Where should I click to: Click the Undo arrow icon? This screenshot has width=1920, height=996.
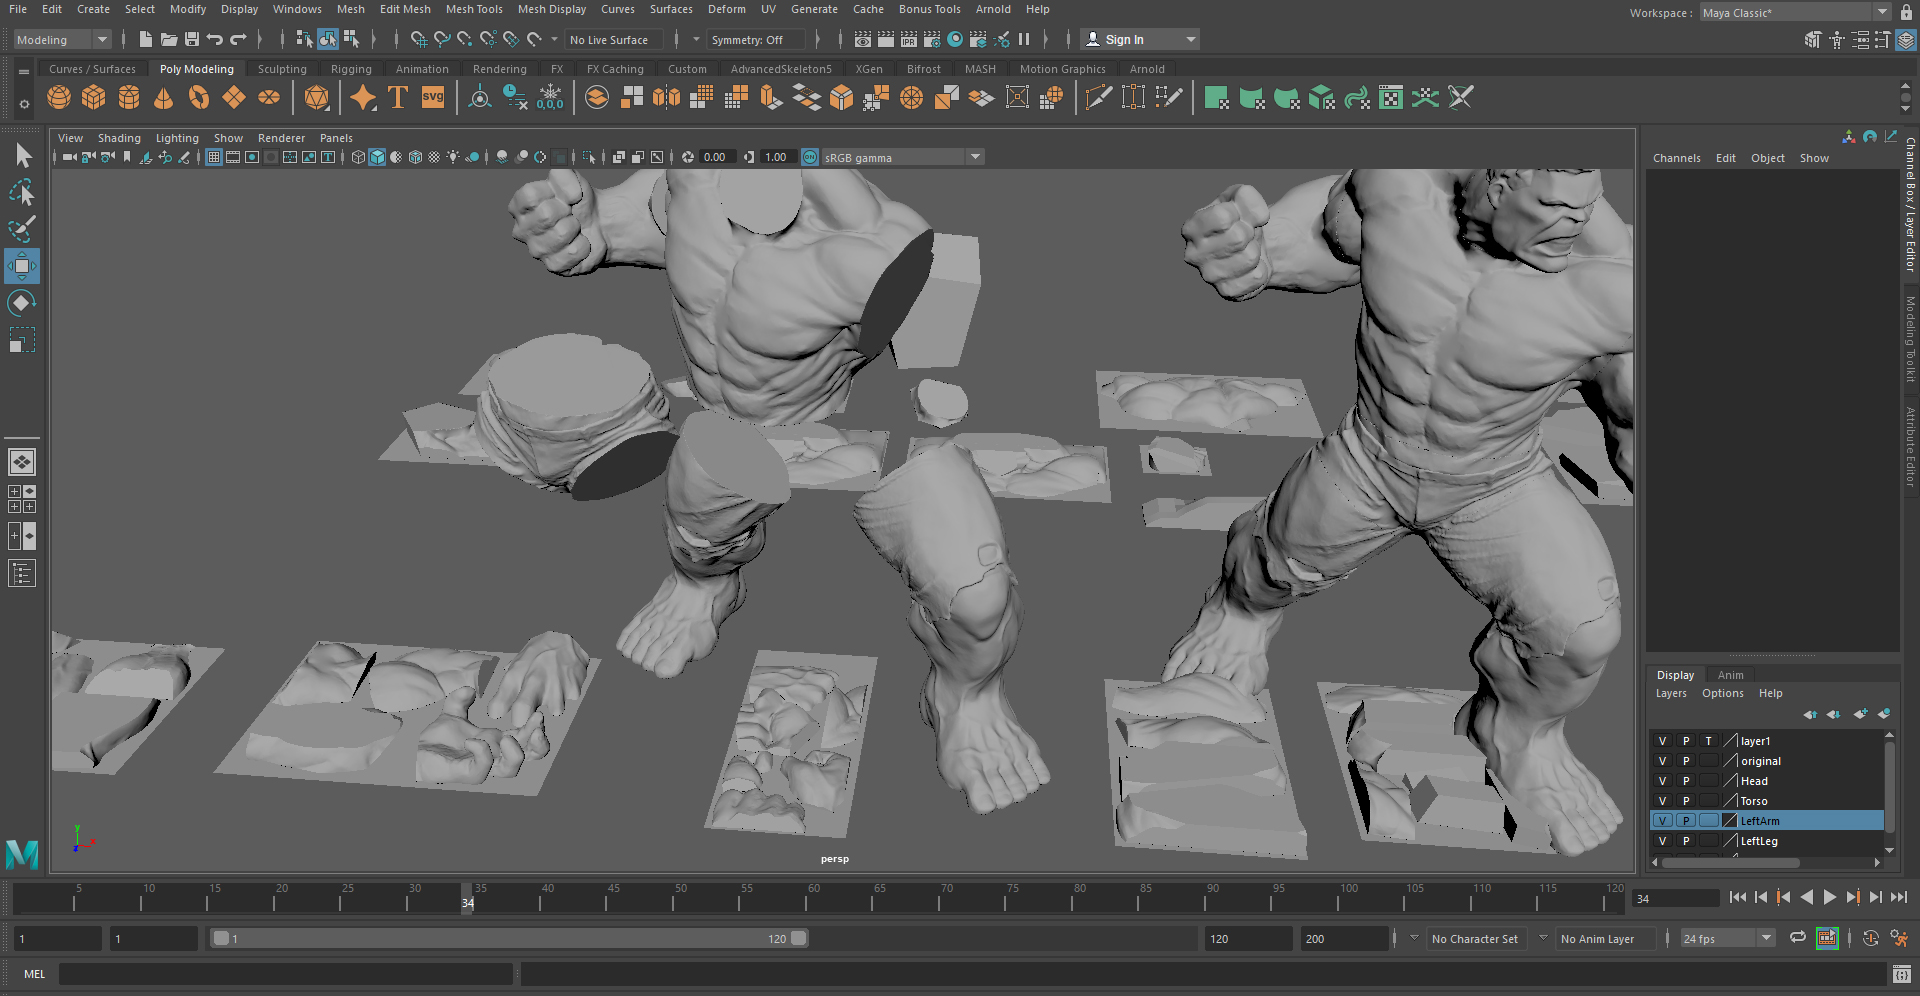[215, 39]
